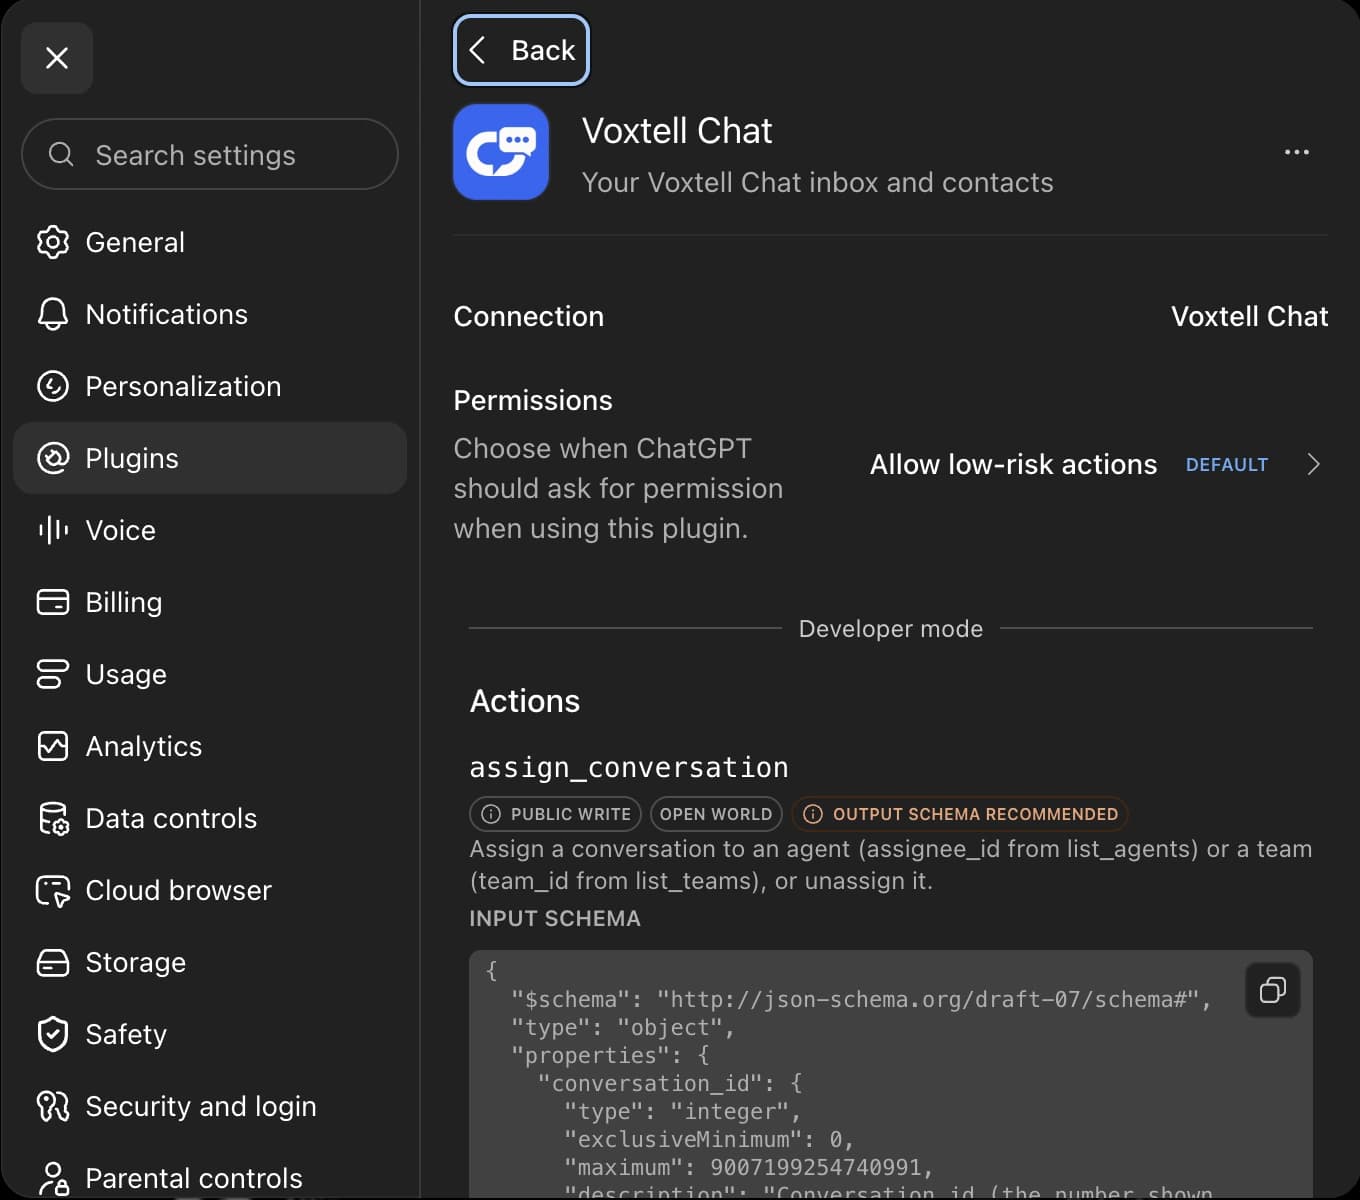Switch to Billing section
The height and width of the screenshot is (1200, 1360).
coord(210,602)
